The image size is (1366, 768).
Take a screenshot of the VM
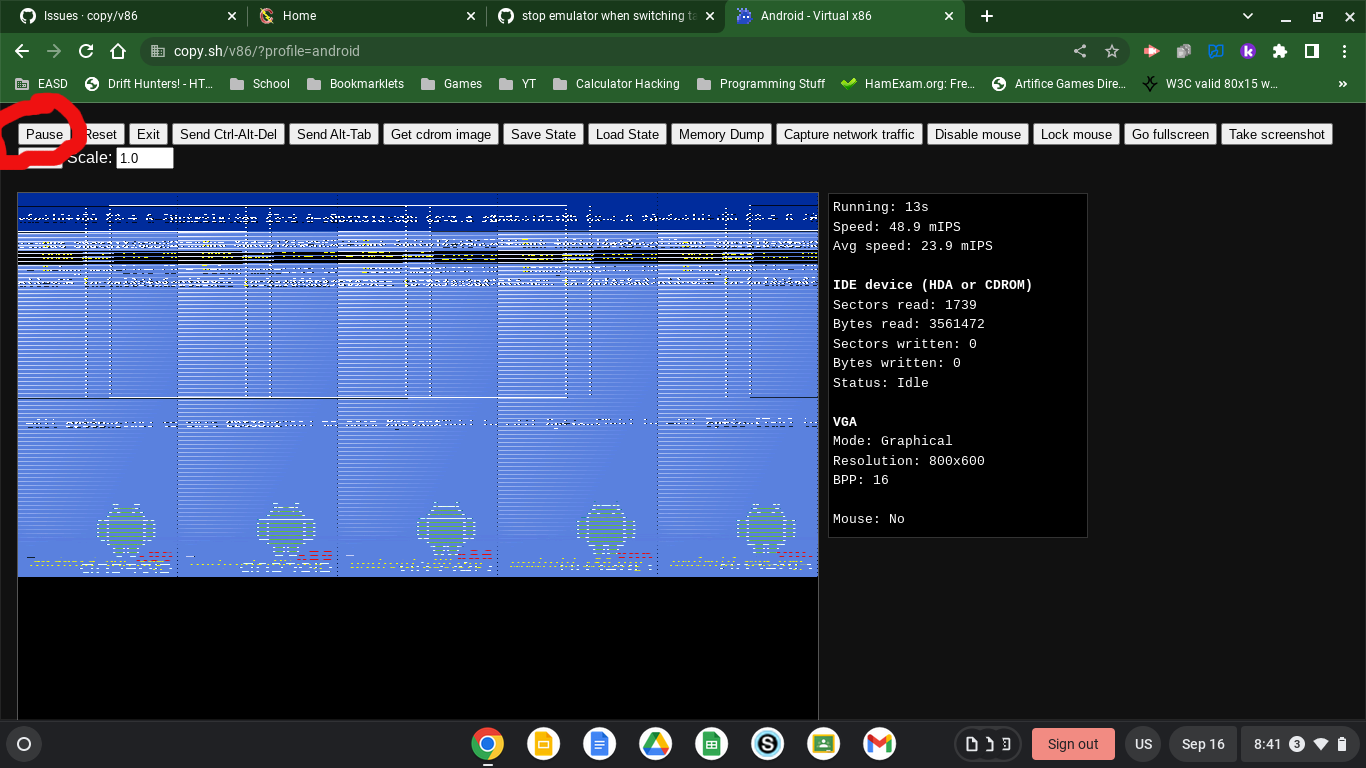tap(1277, 133)
